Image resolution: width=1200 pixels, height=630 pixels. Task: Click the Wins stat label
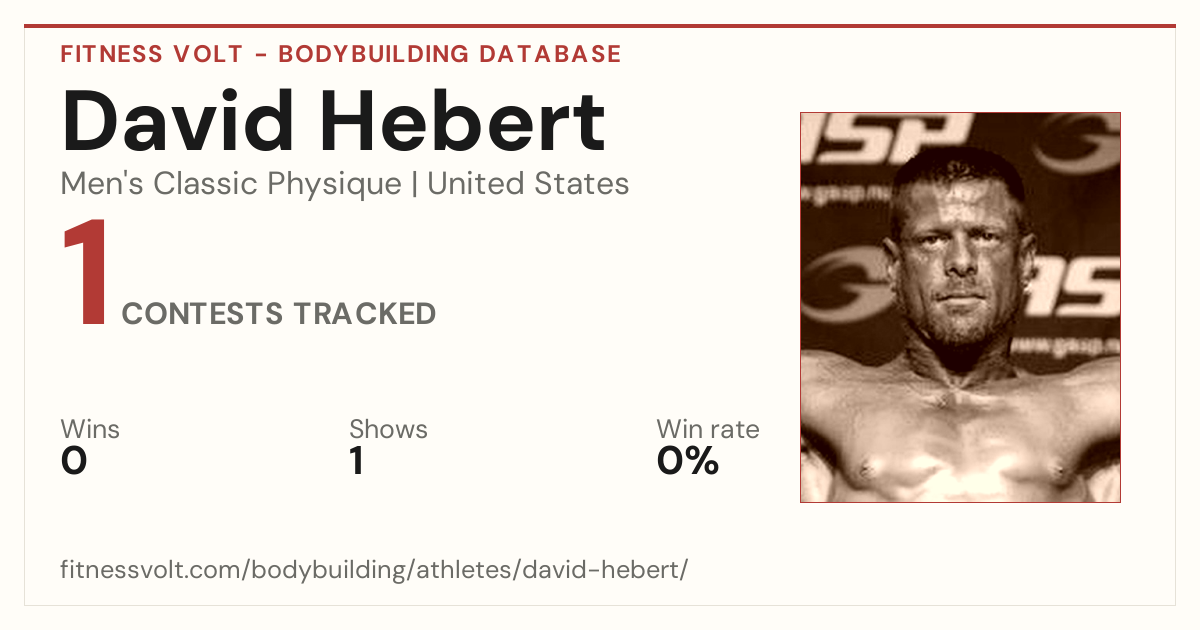(x=90, y=429)
